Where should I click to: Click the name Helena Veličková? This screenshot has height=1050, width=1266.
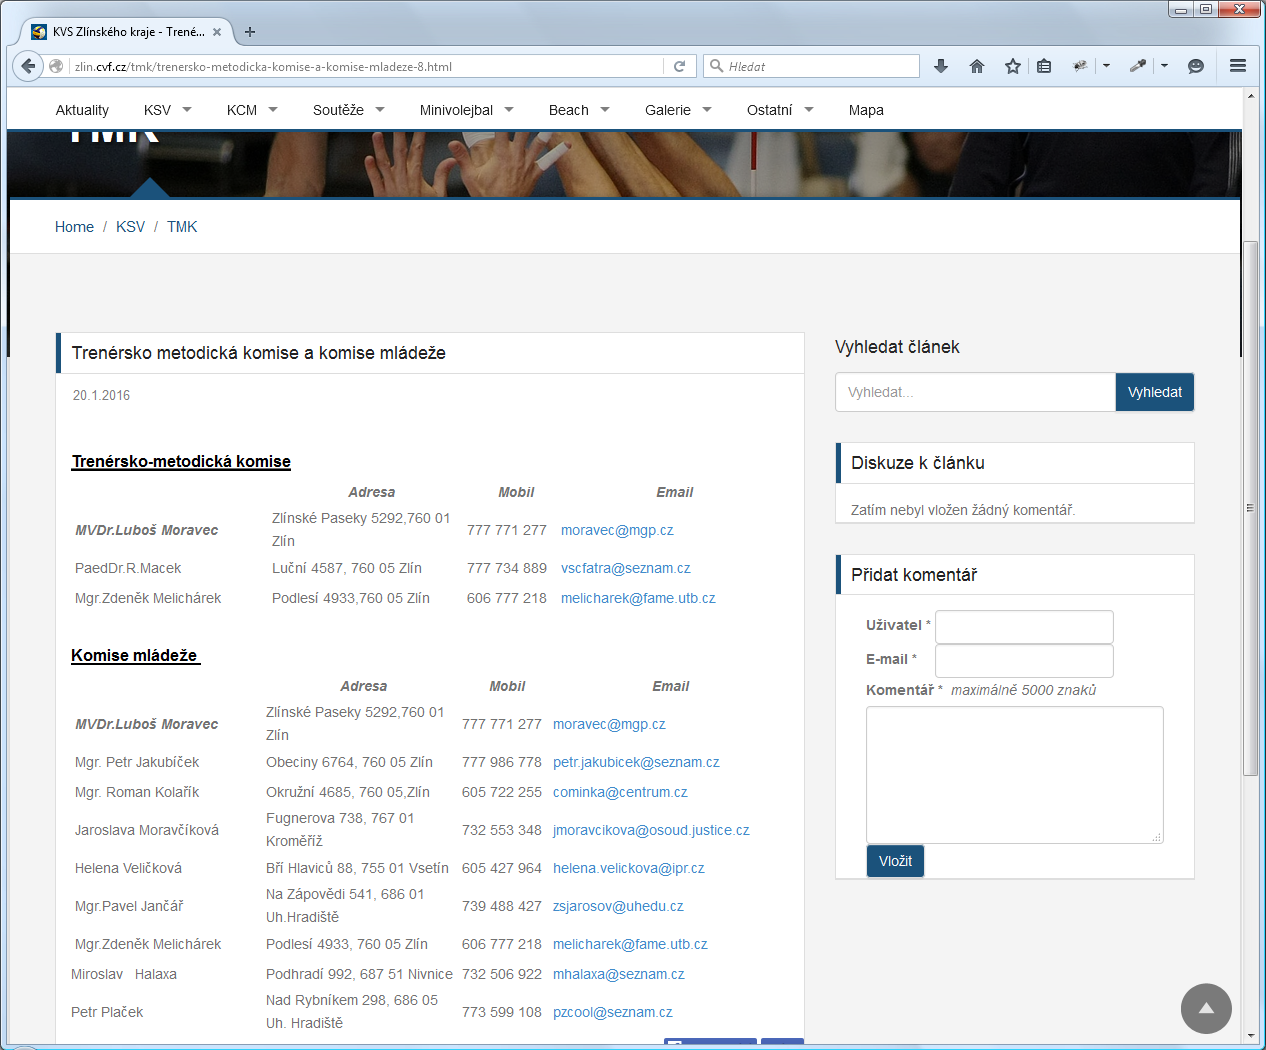coord(128,868)
